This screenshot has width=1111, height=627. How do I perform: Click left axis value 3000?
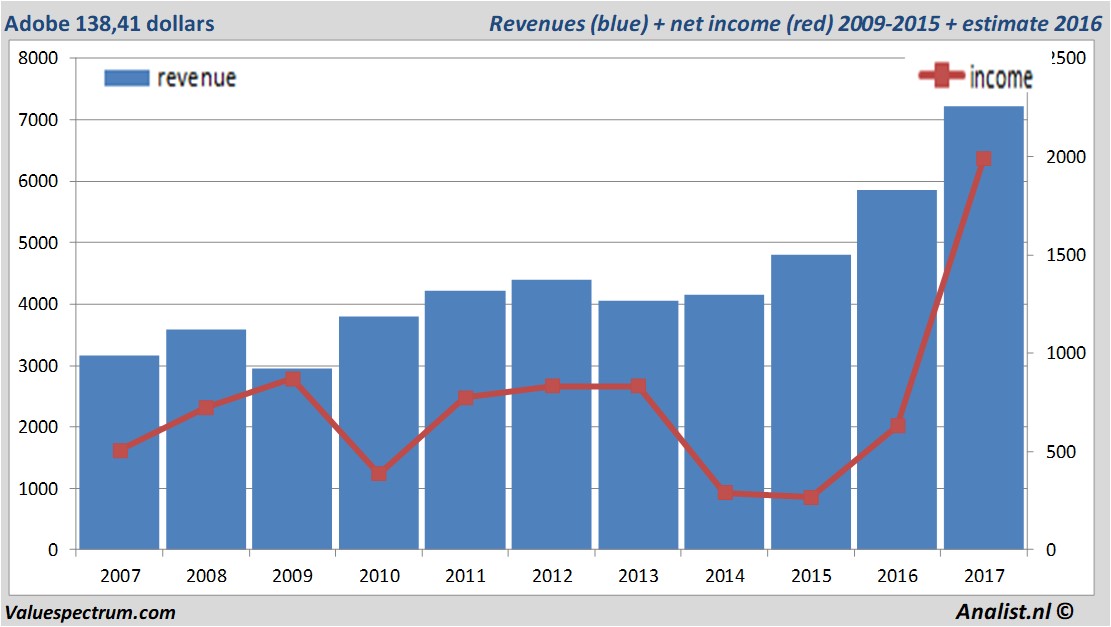tap(38, 366)
